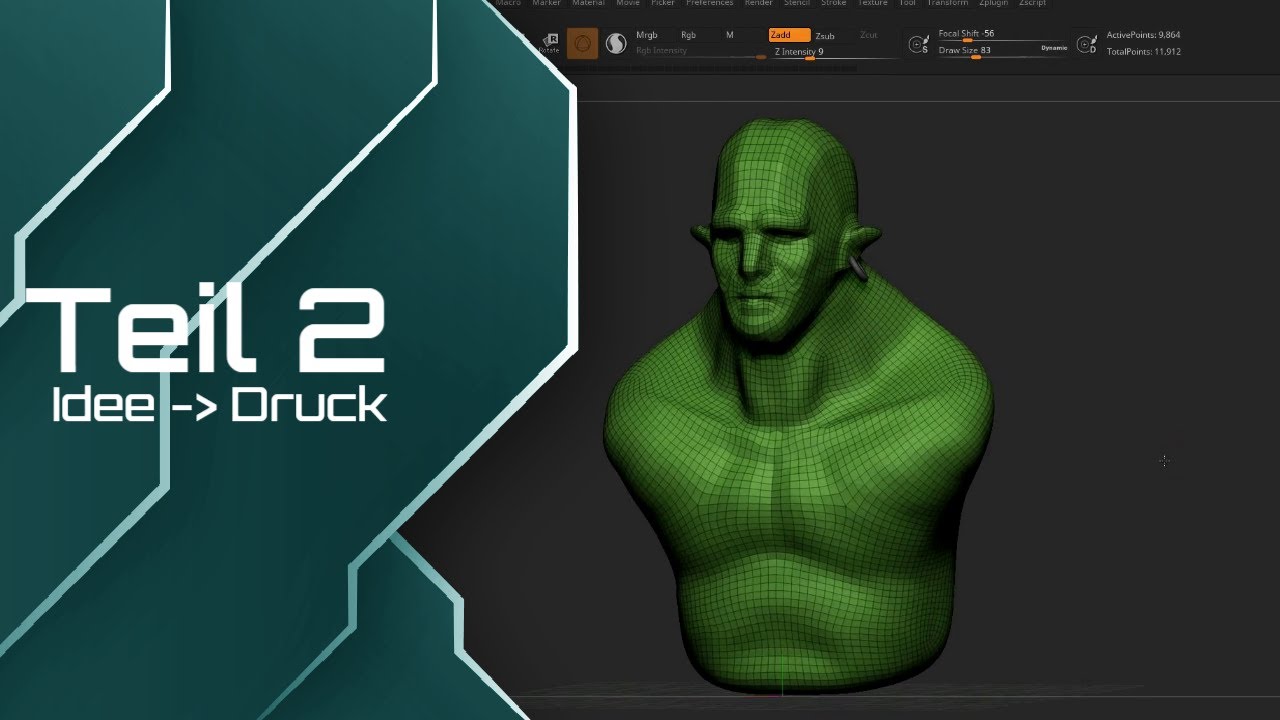This screenshot has width=1280, height=720.
Task: Select the Rotate tool icon
Action: (549, 43)
